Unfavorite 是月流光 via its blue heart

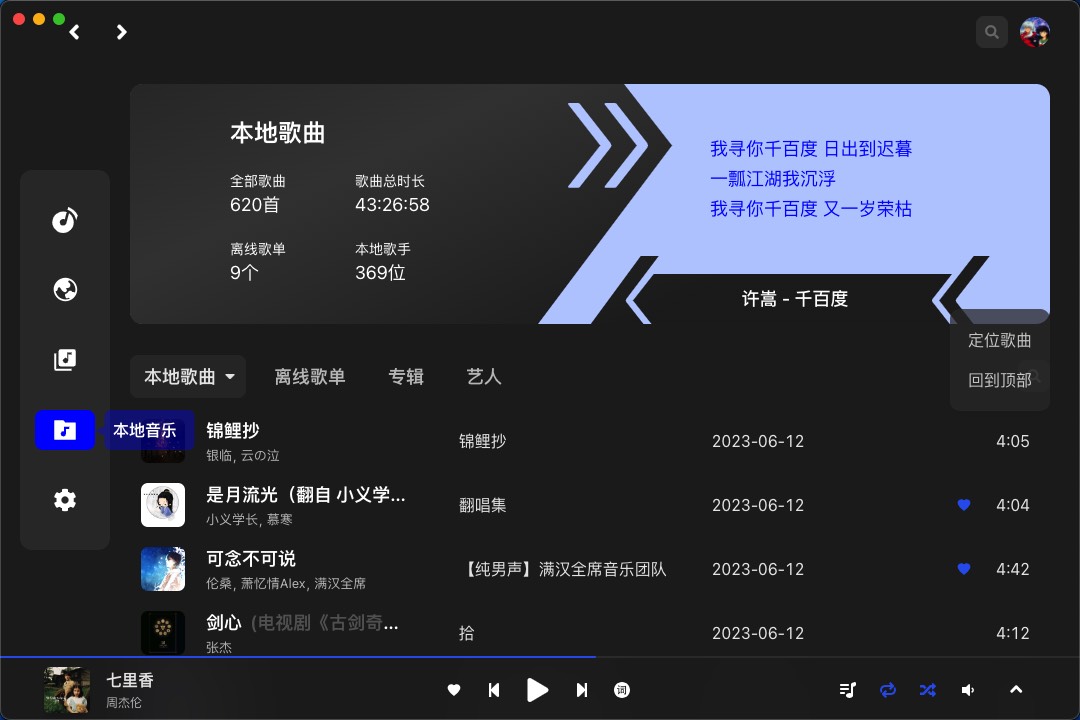pyautogui.click(x=963, y=505)
